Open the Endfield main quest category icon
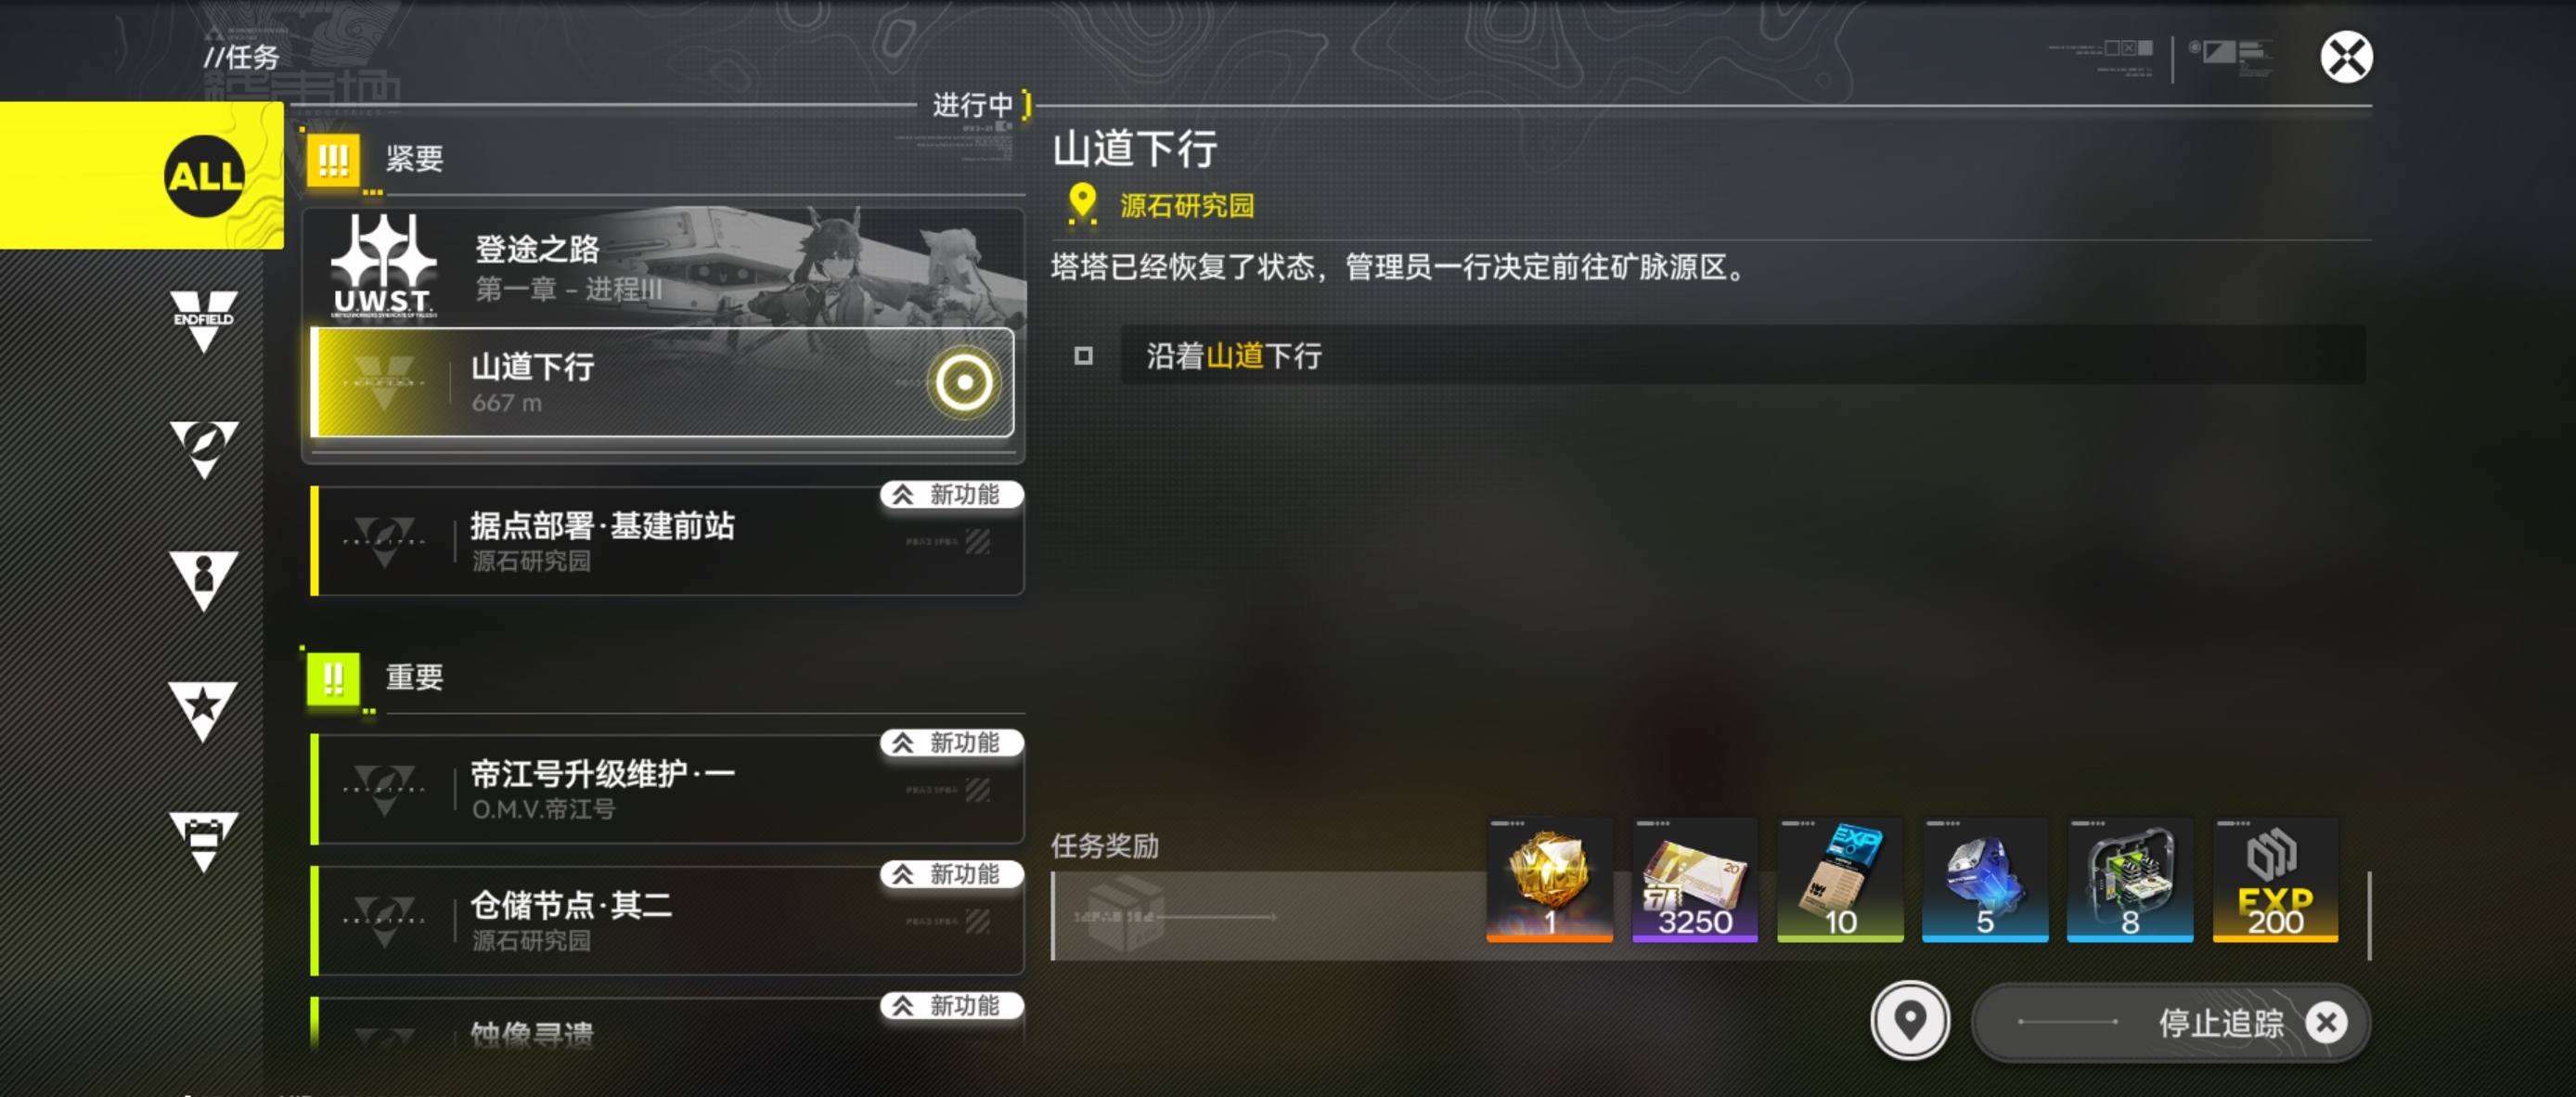The width and height of the screenshot is (2576, 1097). pyautogui.click(x=203, y=320)
